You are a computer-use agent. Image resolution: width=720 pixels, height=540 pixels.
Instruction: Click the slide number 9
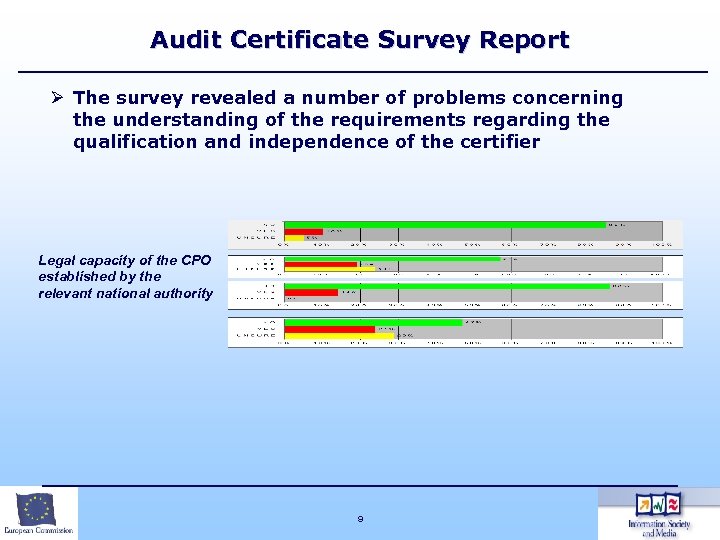tap(360, 519)
